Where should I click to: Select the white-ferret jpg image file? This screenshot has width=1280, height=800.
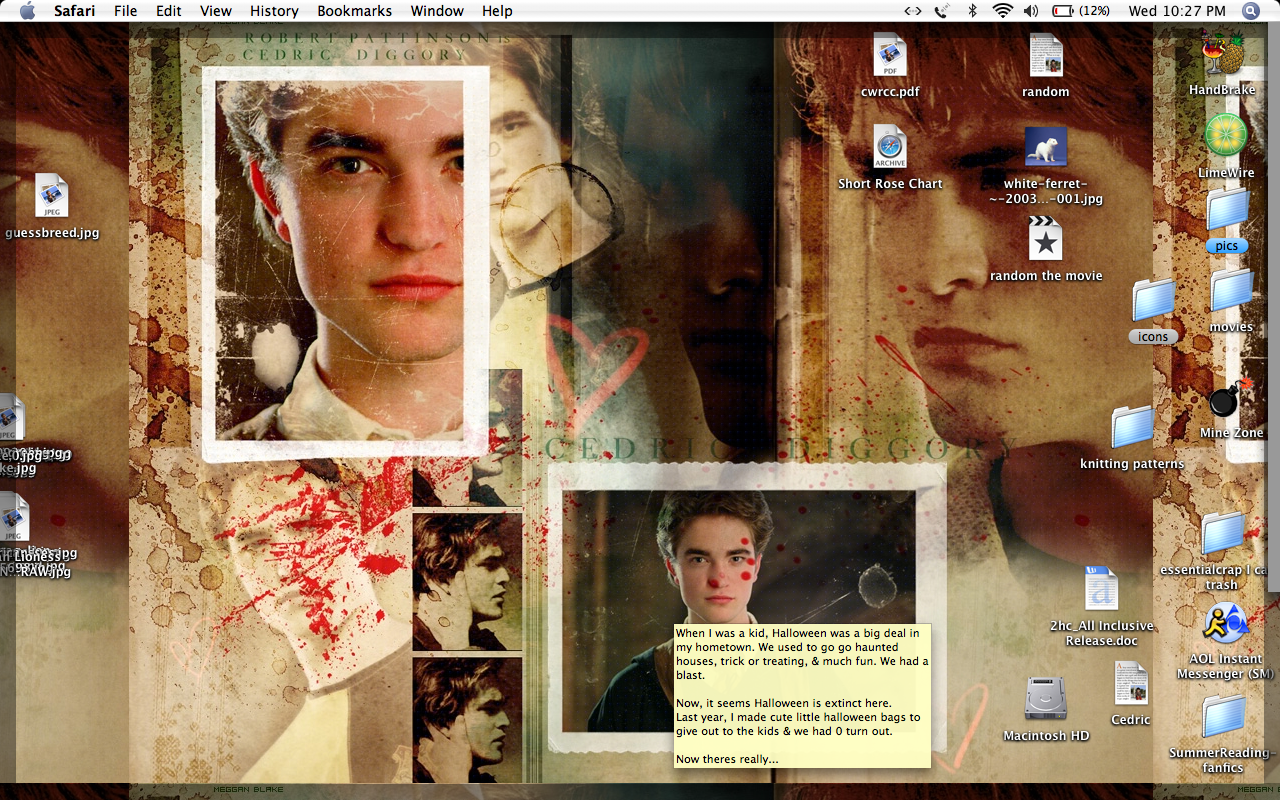pyautogui.click(x=1045, y=148)
